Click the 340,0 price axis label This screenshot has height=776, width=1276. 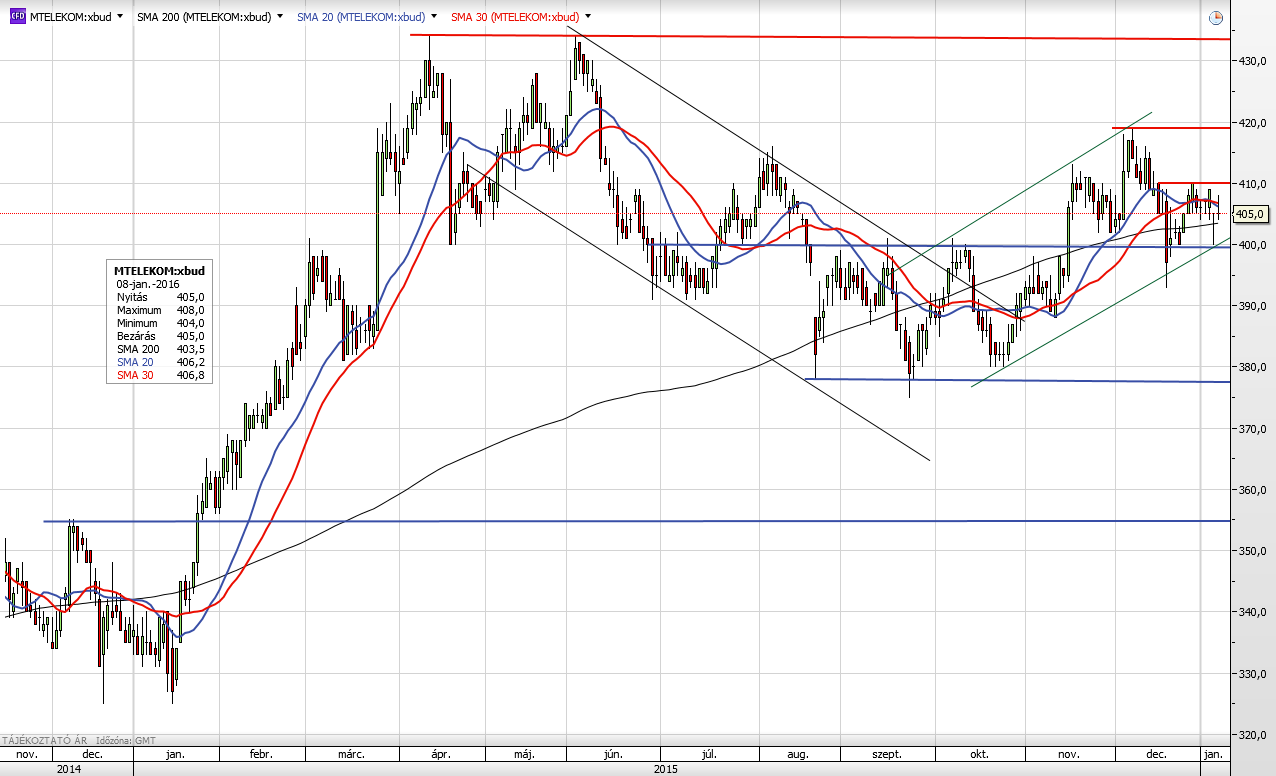coord(1254,612)
